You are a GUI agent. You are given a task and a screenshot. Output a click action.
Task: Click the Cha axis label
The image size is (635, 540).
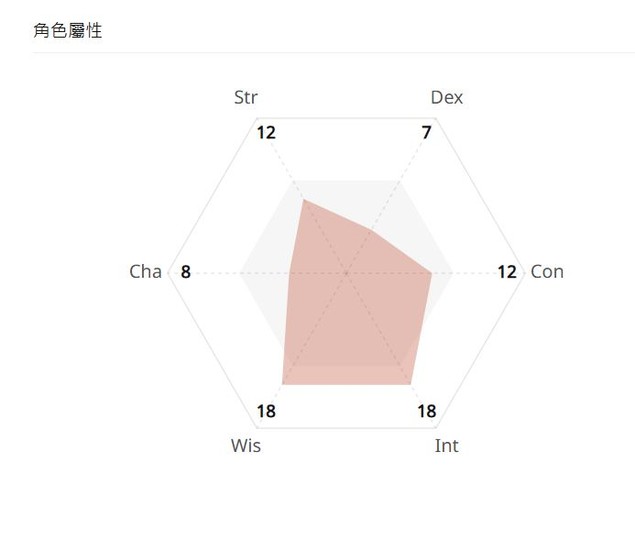pyautogui.click(x=145, y=272)
